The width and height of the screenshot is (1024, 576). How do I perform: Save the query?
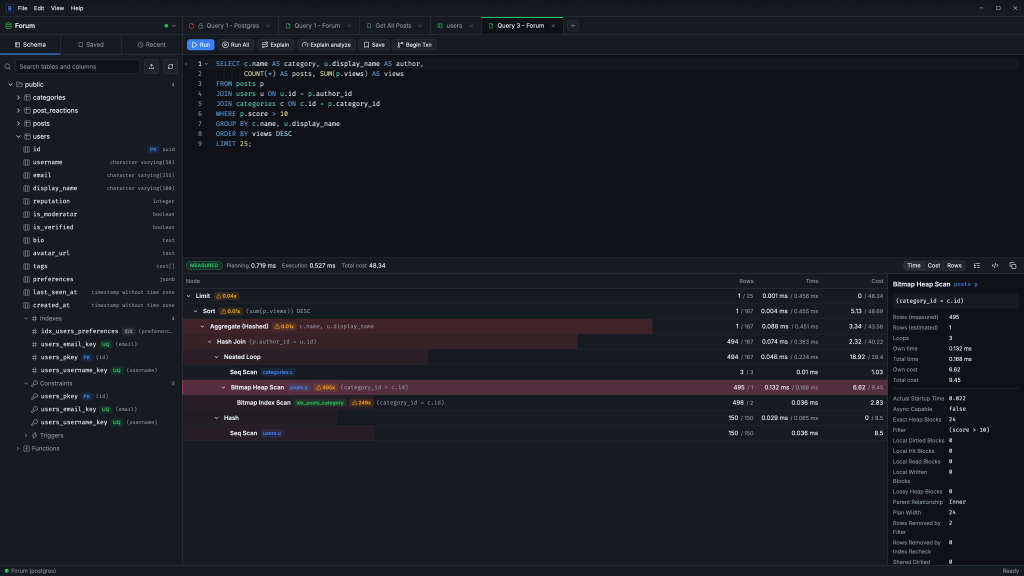pos(374,45)
